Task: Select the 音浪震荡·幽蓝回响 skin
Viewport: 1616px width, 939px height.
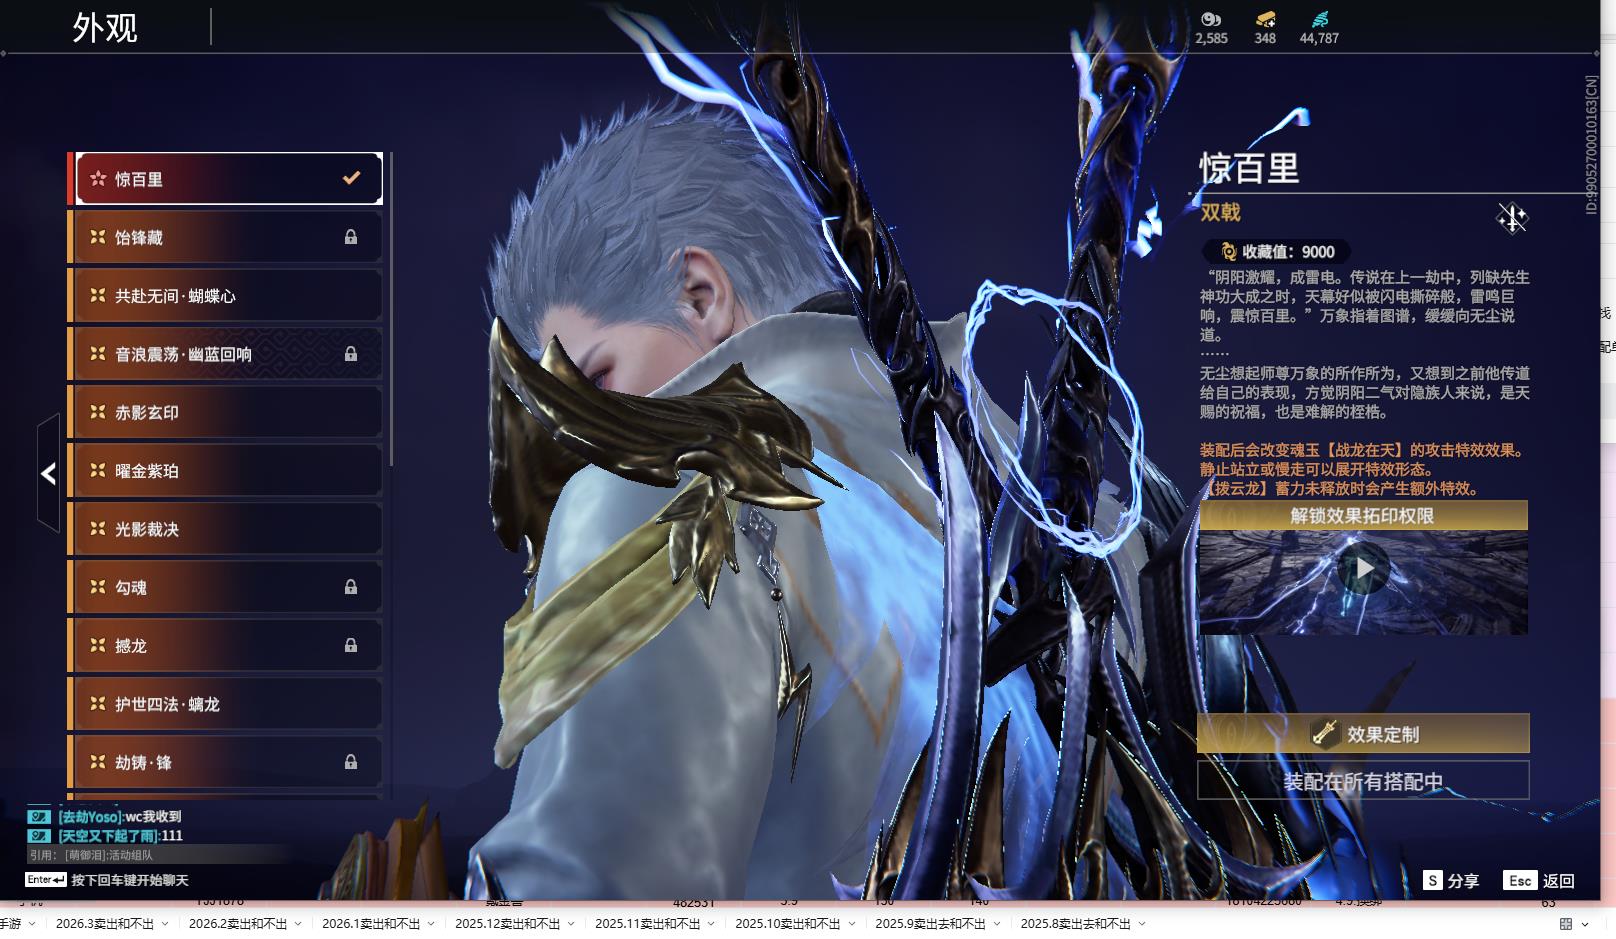Action: [225, 354]
